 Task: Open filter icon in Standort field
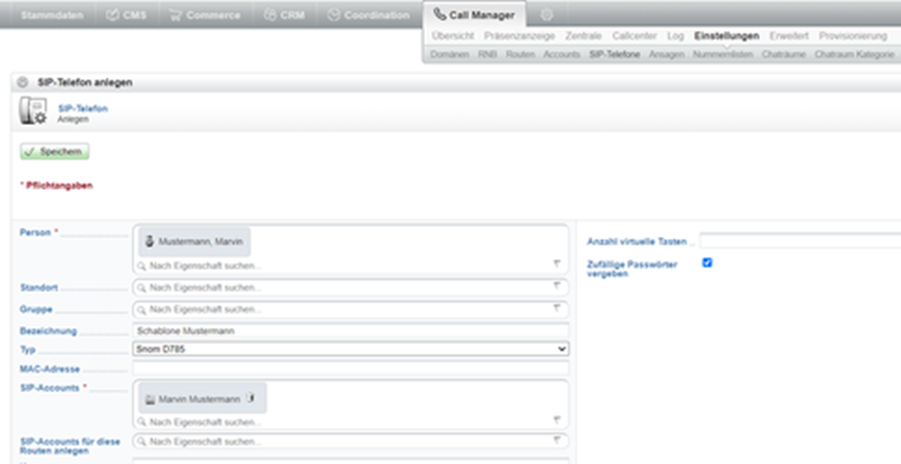(556, 286)
